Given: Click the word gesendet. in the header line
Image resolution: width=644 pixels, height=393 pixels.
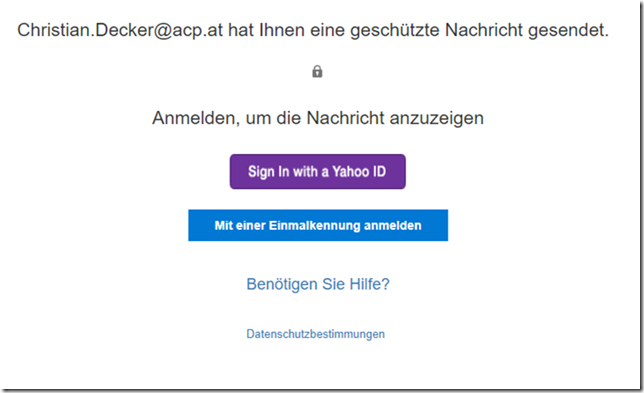Looking at the screenshot, I should [568, 30].
